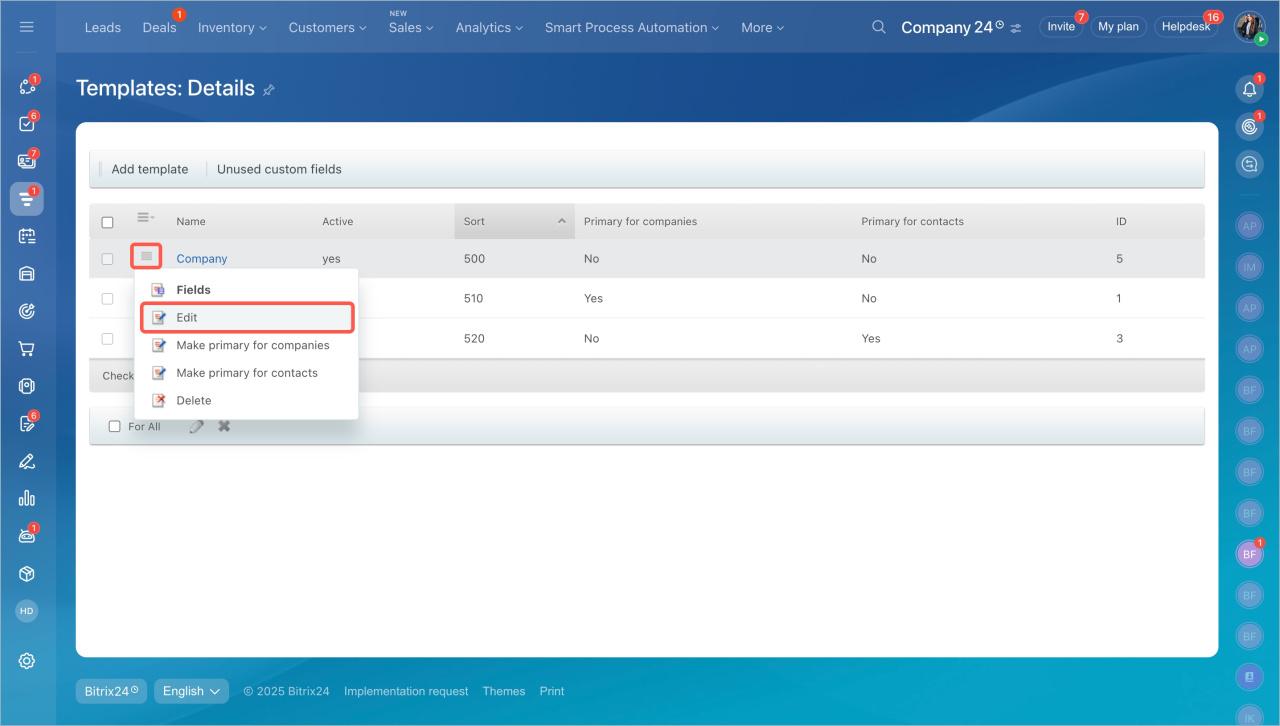Open the Company row actions menu icon
Viewport: 1280px width, 726px height.
pyautogui.click(x=146, y=257)
